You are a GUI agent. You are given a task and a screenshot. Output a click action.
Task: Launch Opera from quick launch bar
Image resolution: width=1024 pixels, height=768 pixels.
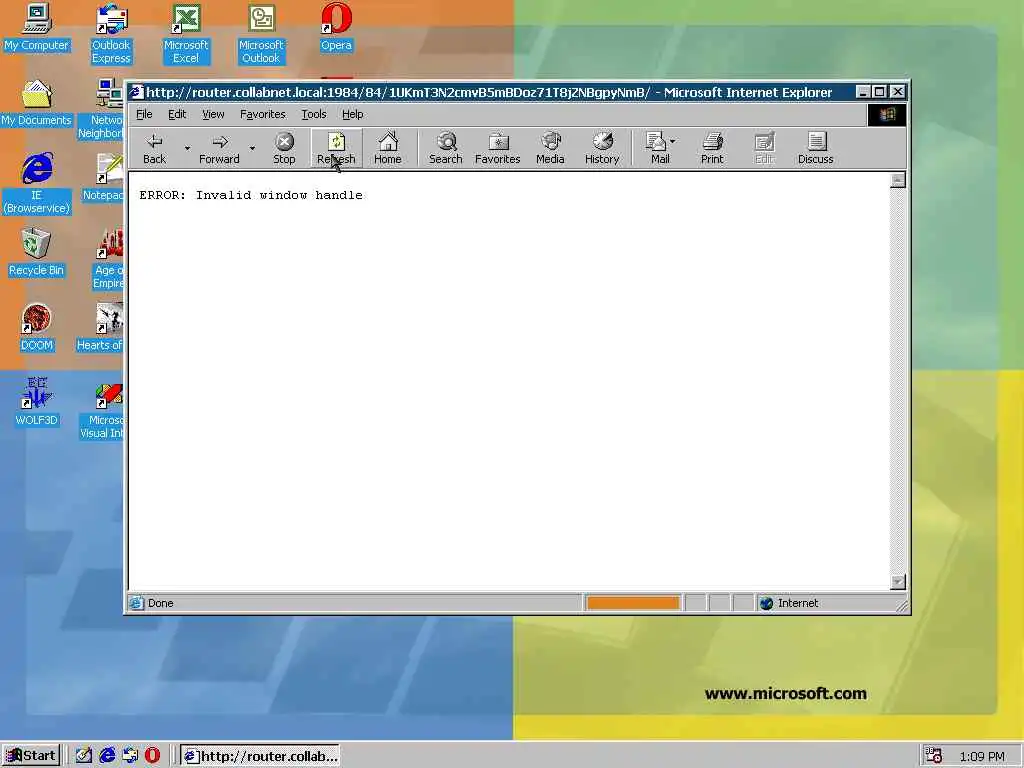[x=152, y=756]
